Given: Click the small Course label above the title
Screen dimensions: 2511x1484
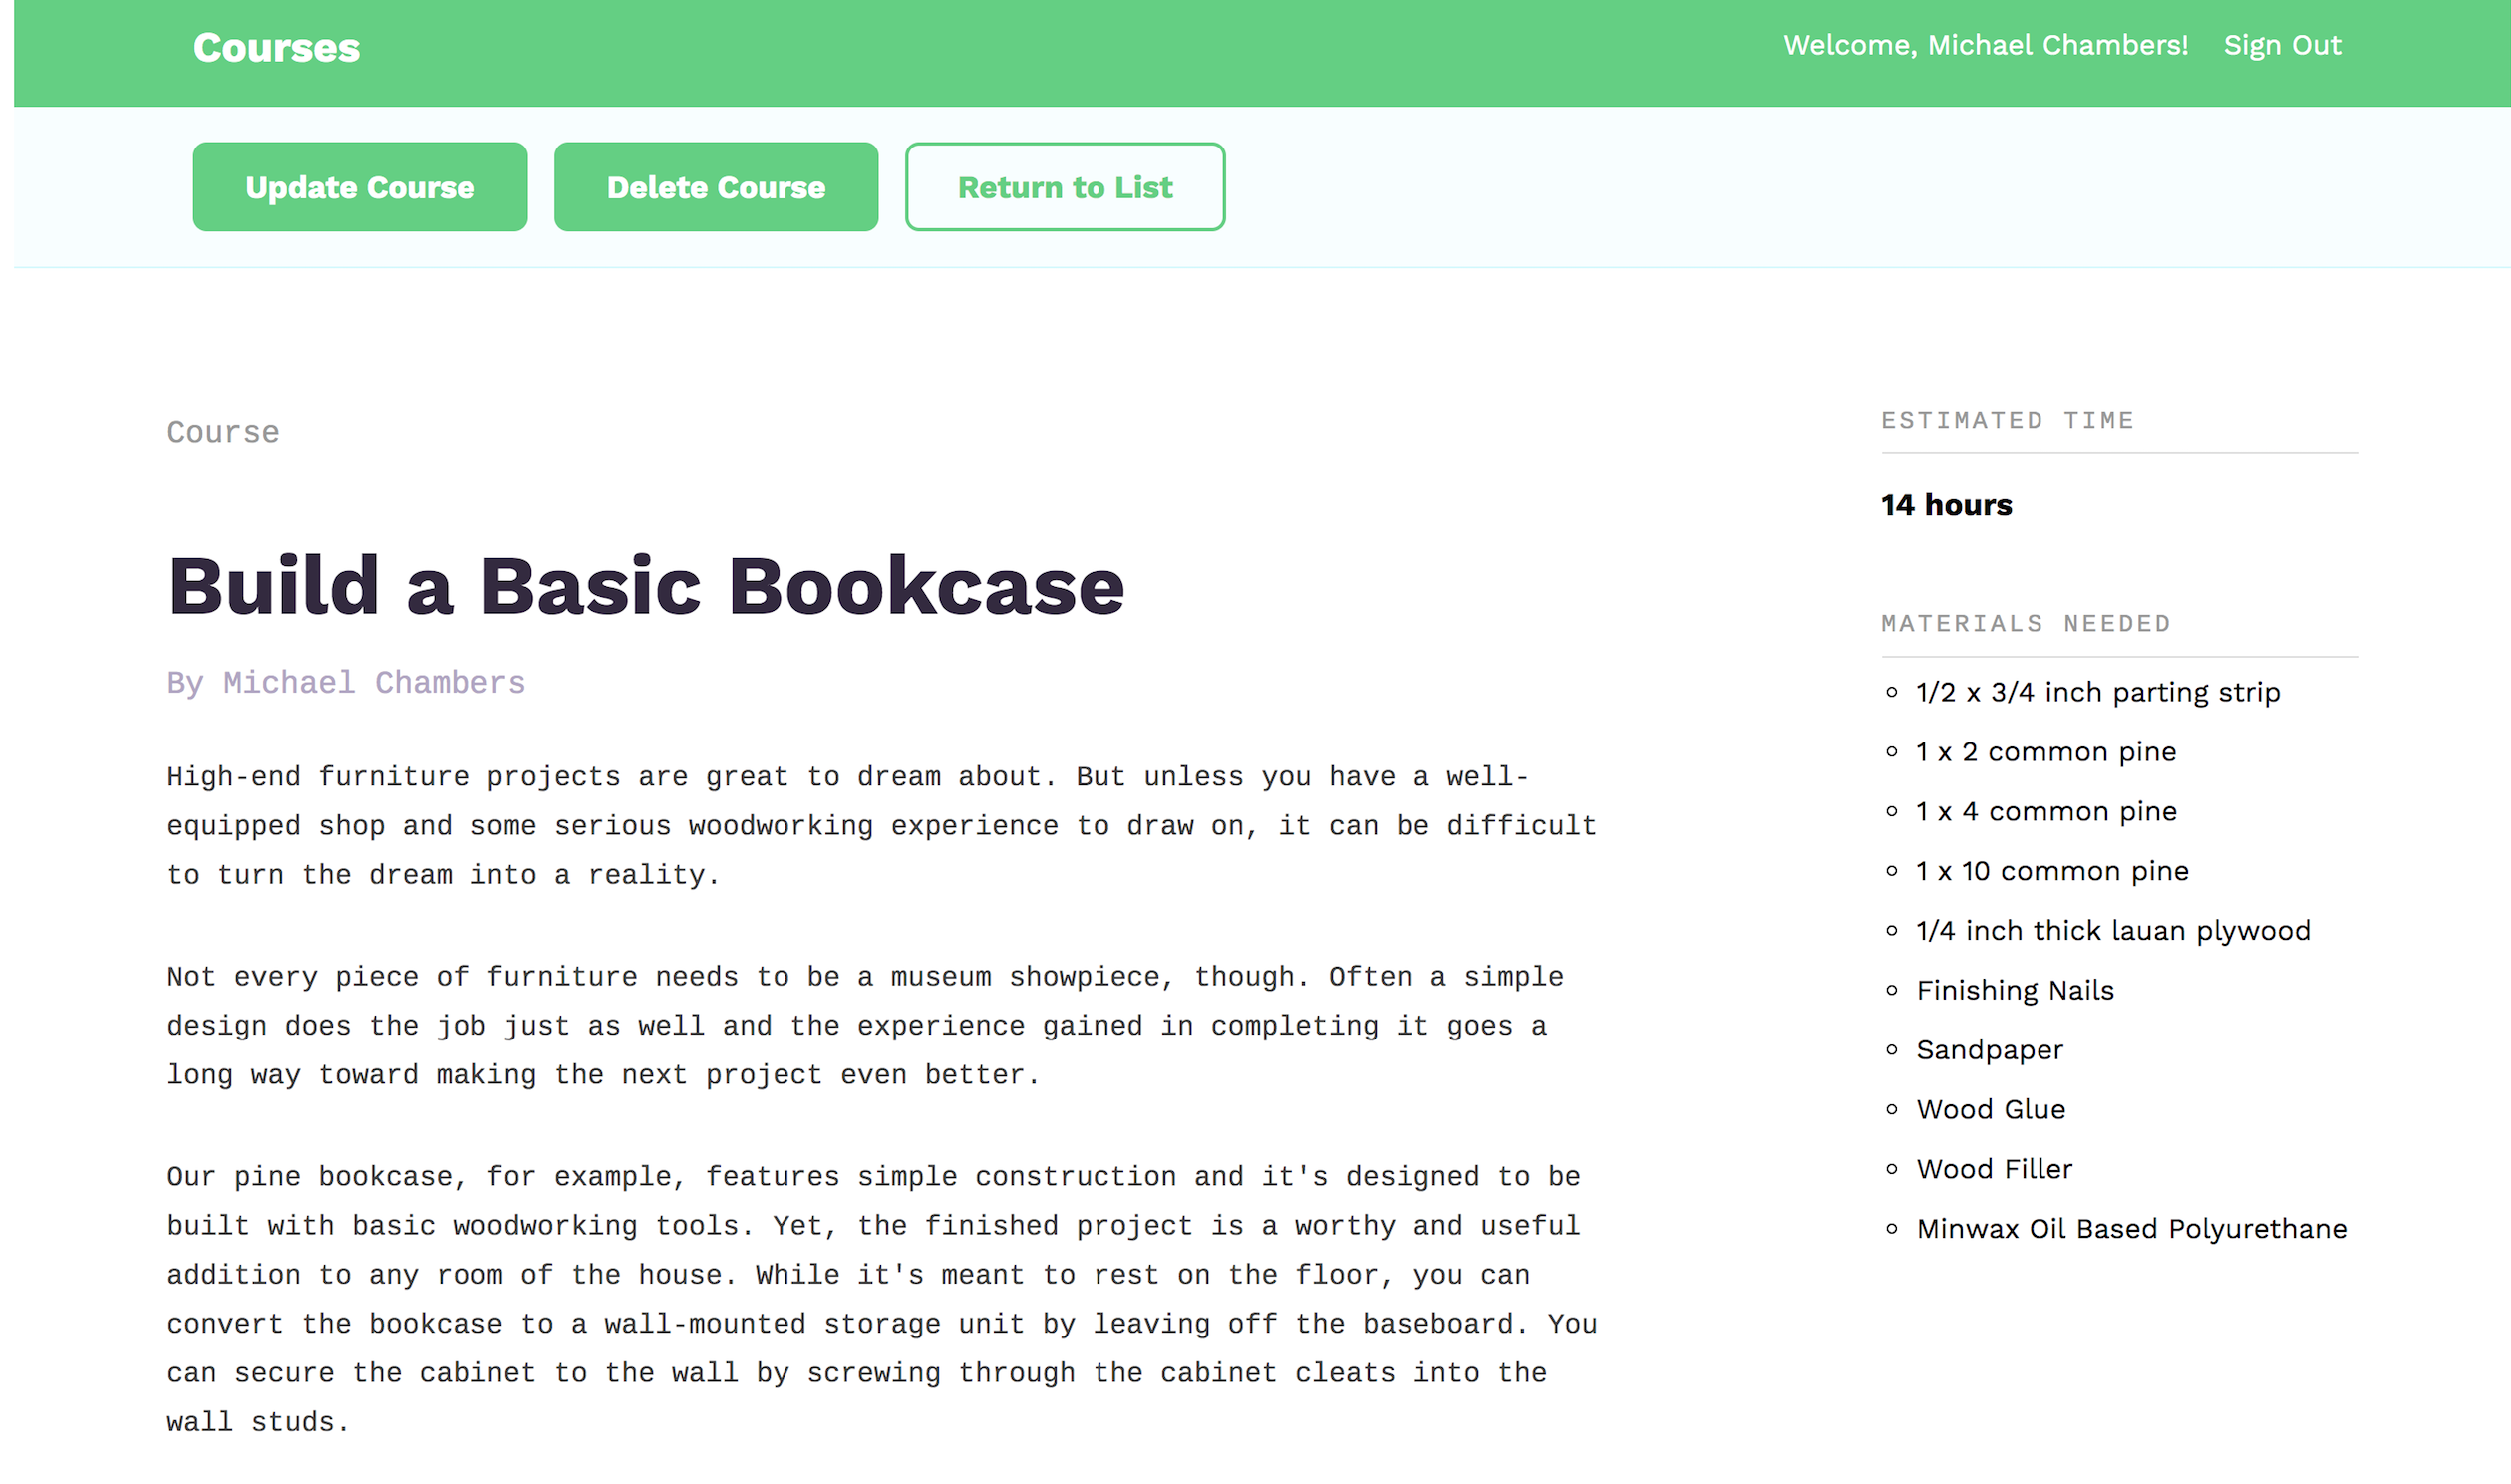Looking at the screenshot, I should click(223, 432).
